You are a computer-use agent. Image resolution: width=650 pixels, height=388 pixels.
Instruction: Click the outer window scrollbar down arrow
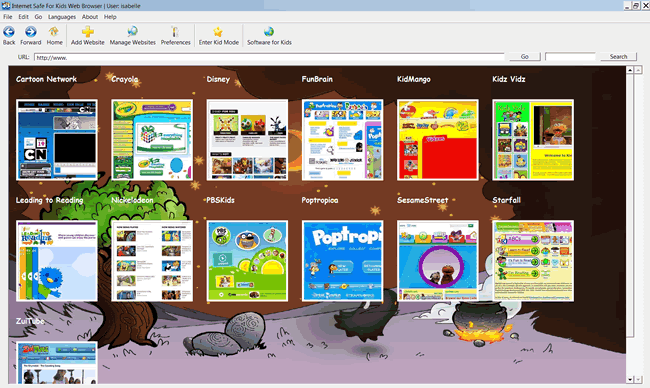tap(638, 379)
